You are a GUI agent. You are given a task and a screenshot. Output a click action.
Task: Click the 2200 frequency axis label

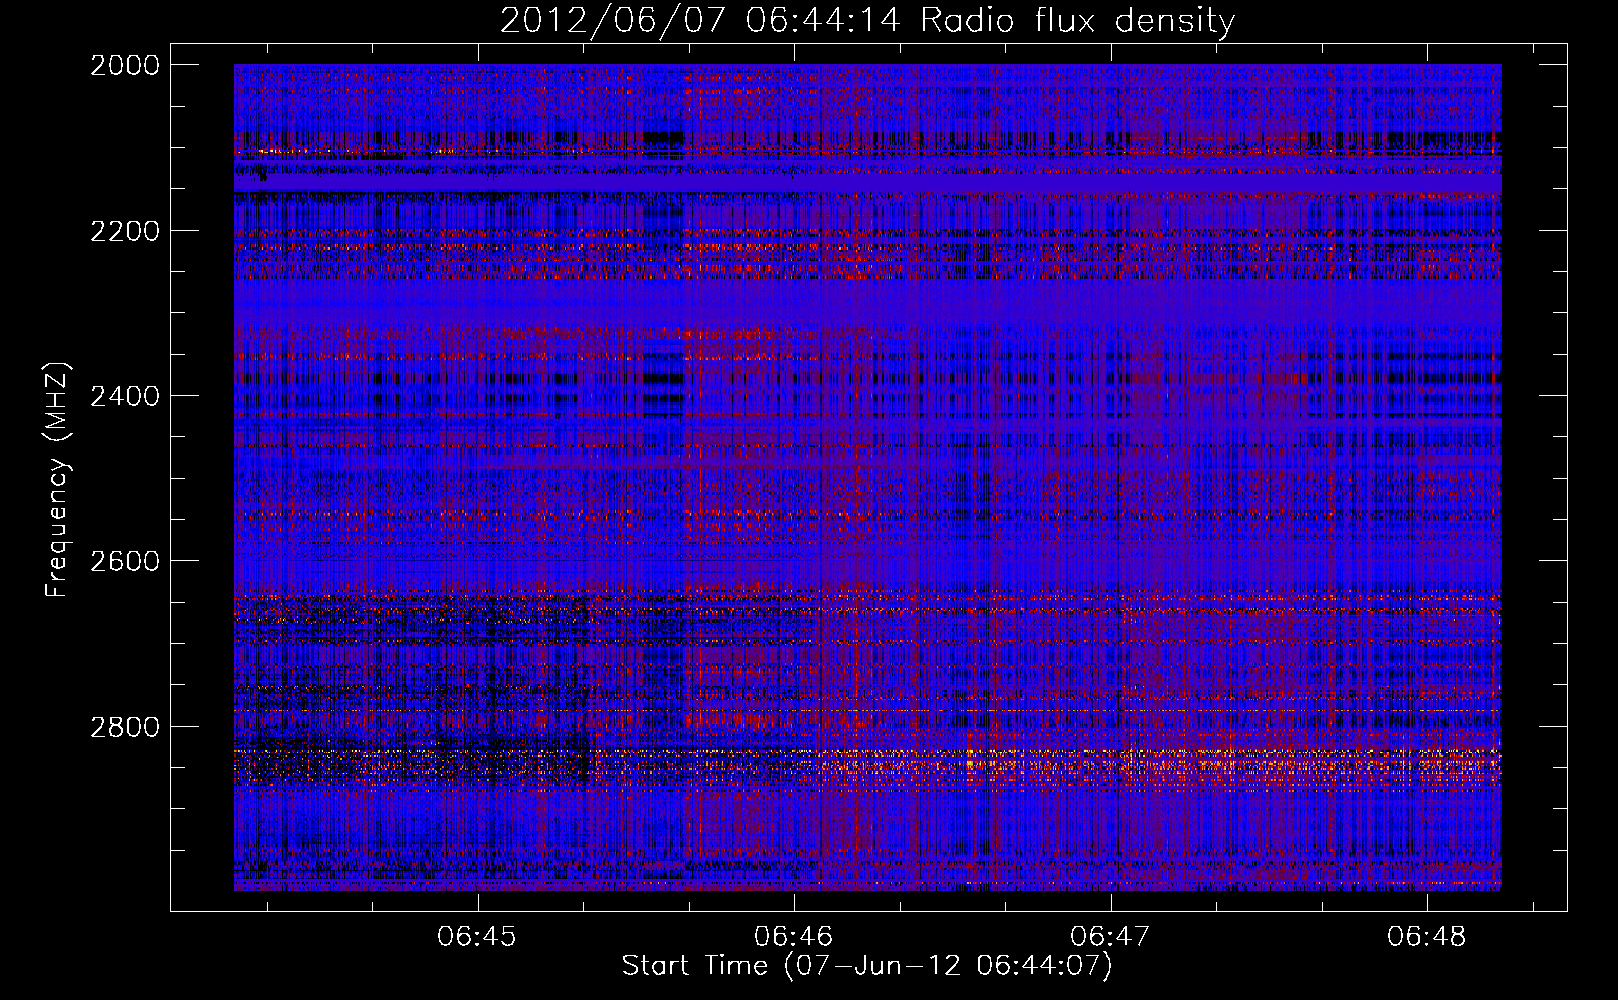pyautogui.click(x=125, y=231)
